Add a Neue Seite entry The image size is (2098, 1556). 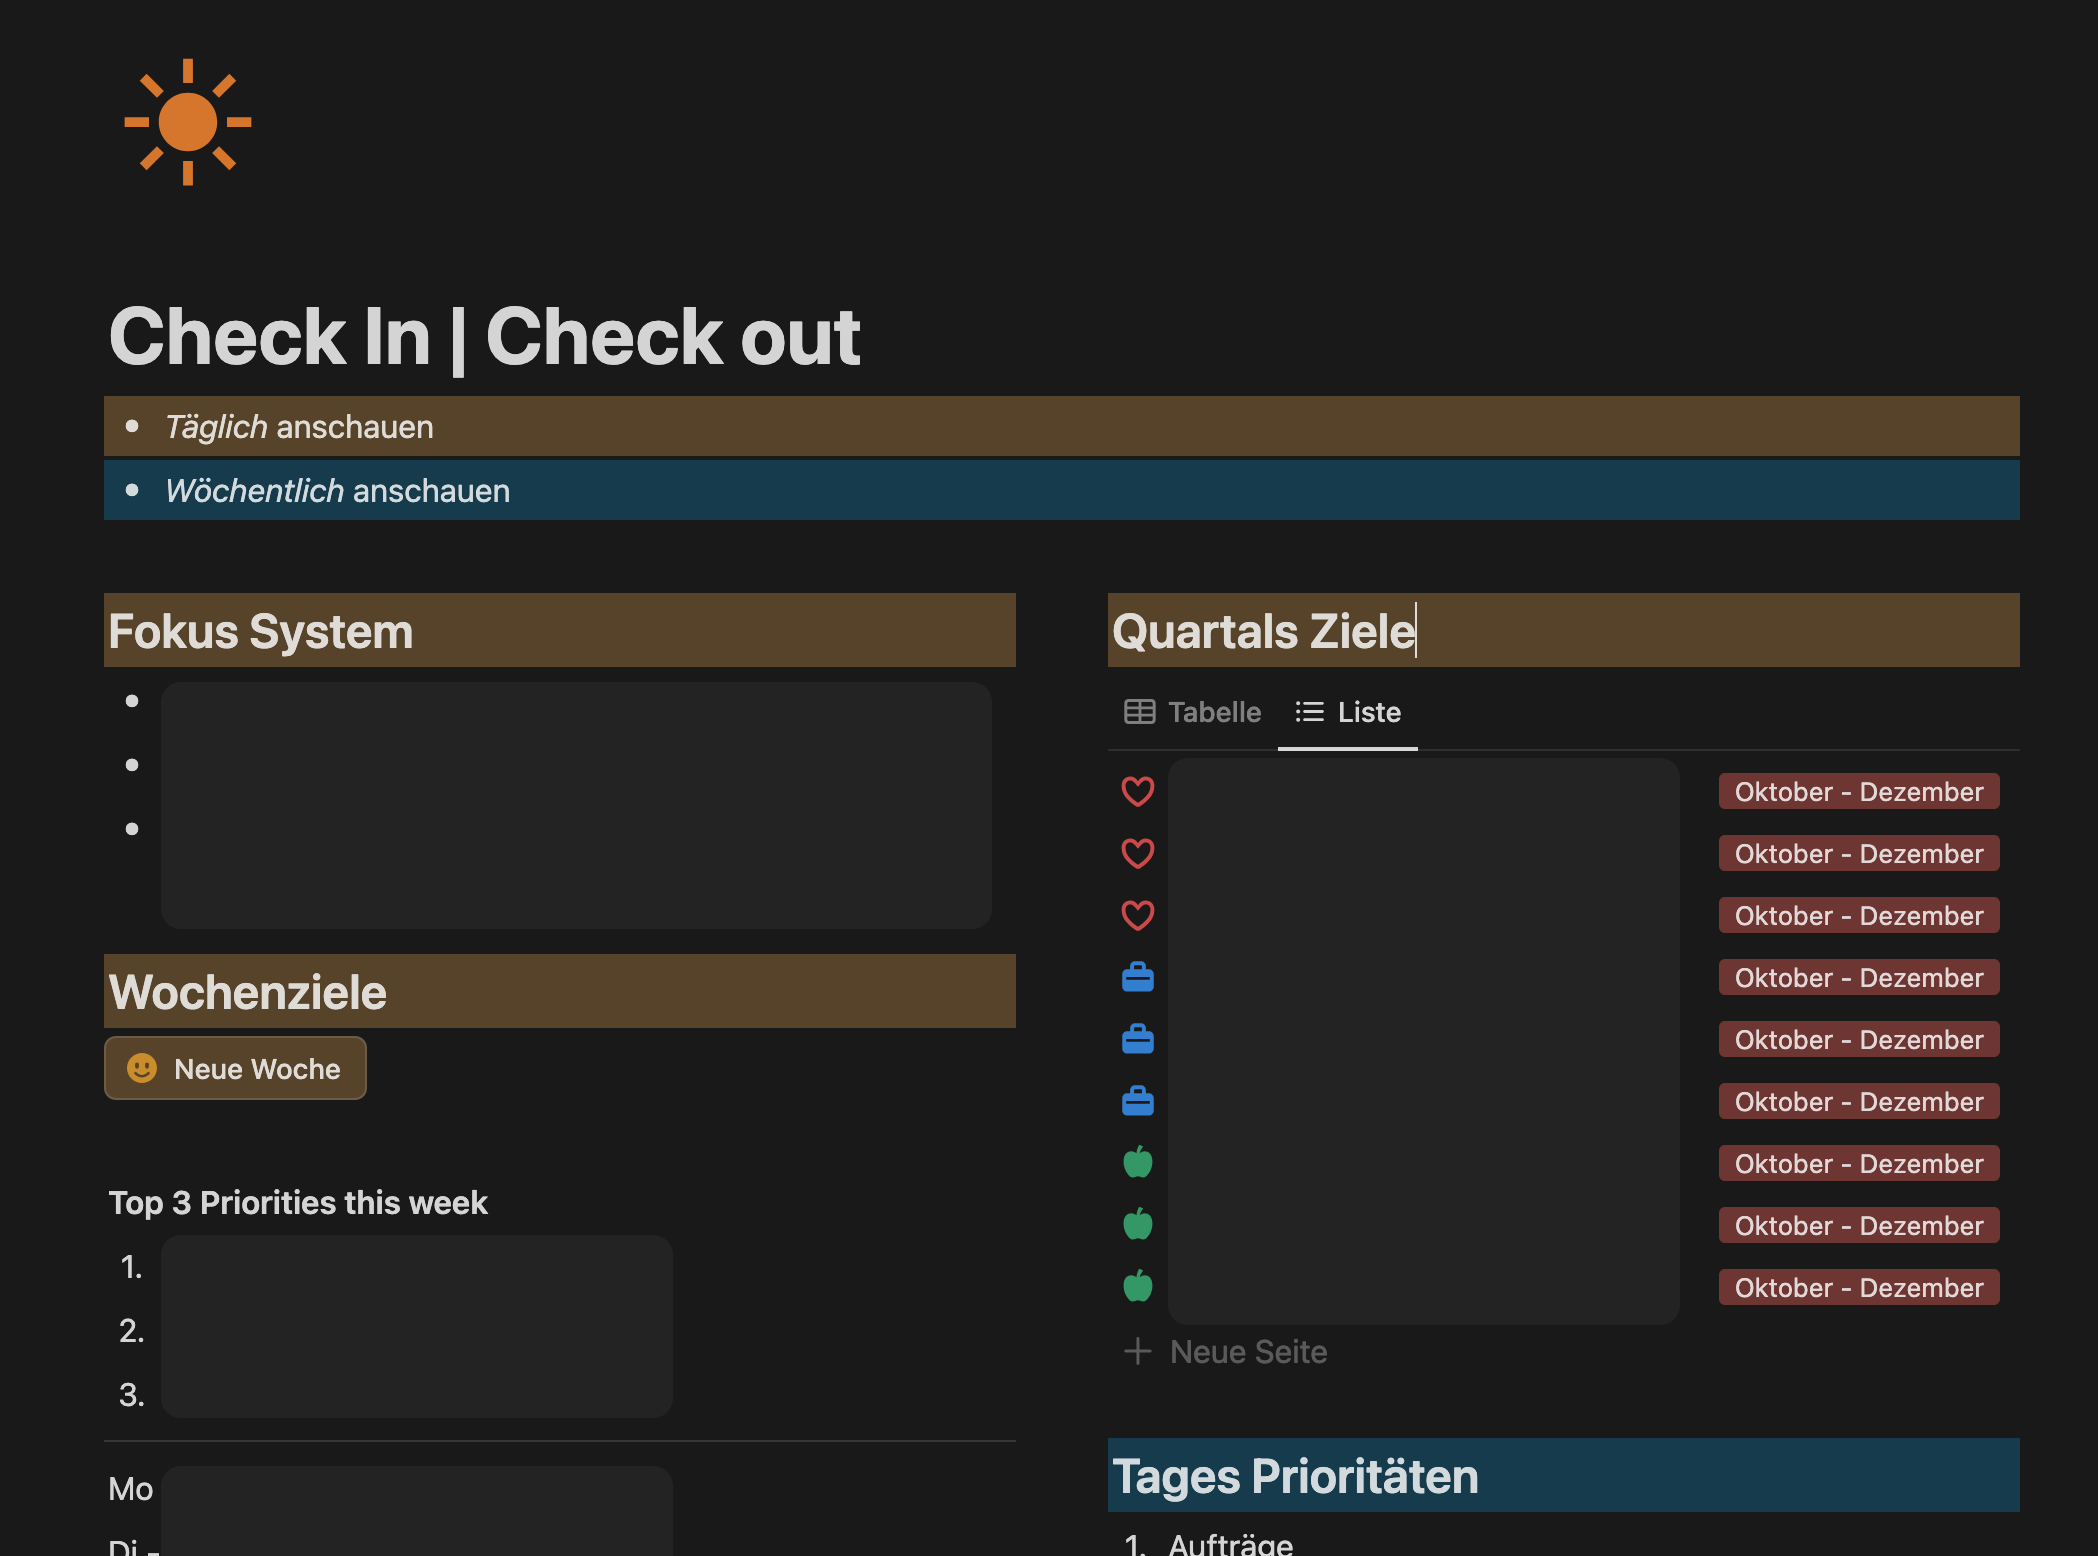(1226, 1352)
